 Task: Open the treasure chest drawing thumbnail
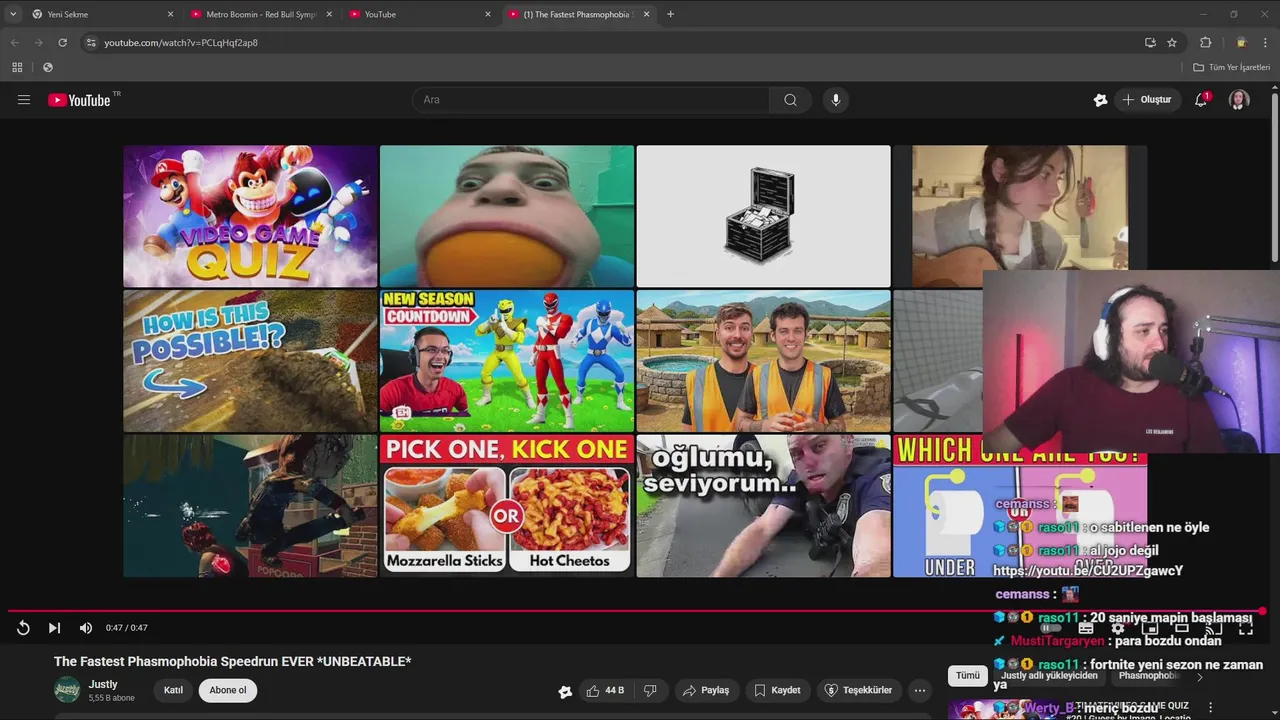[764, 216]
